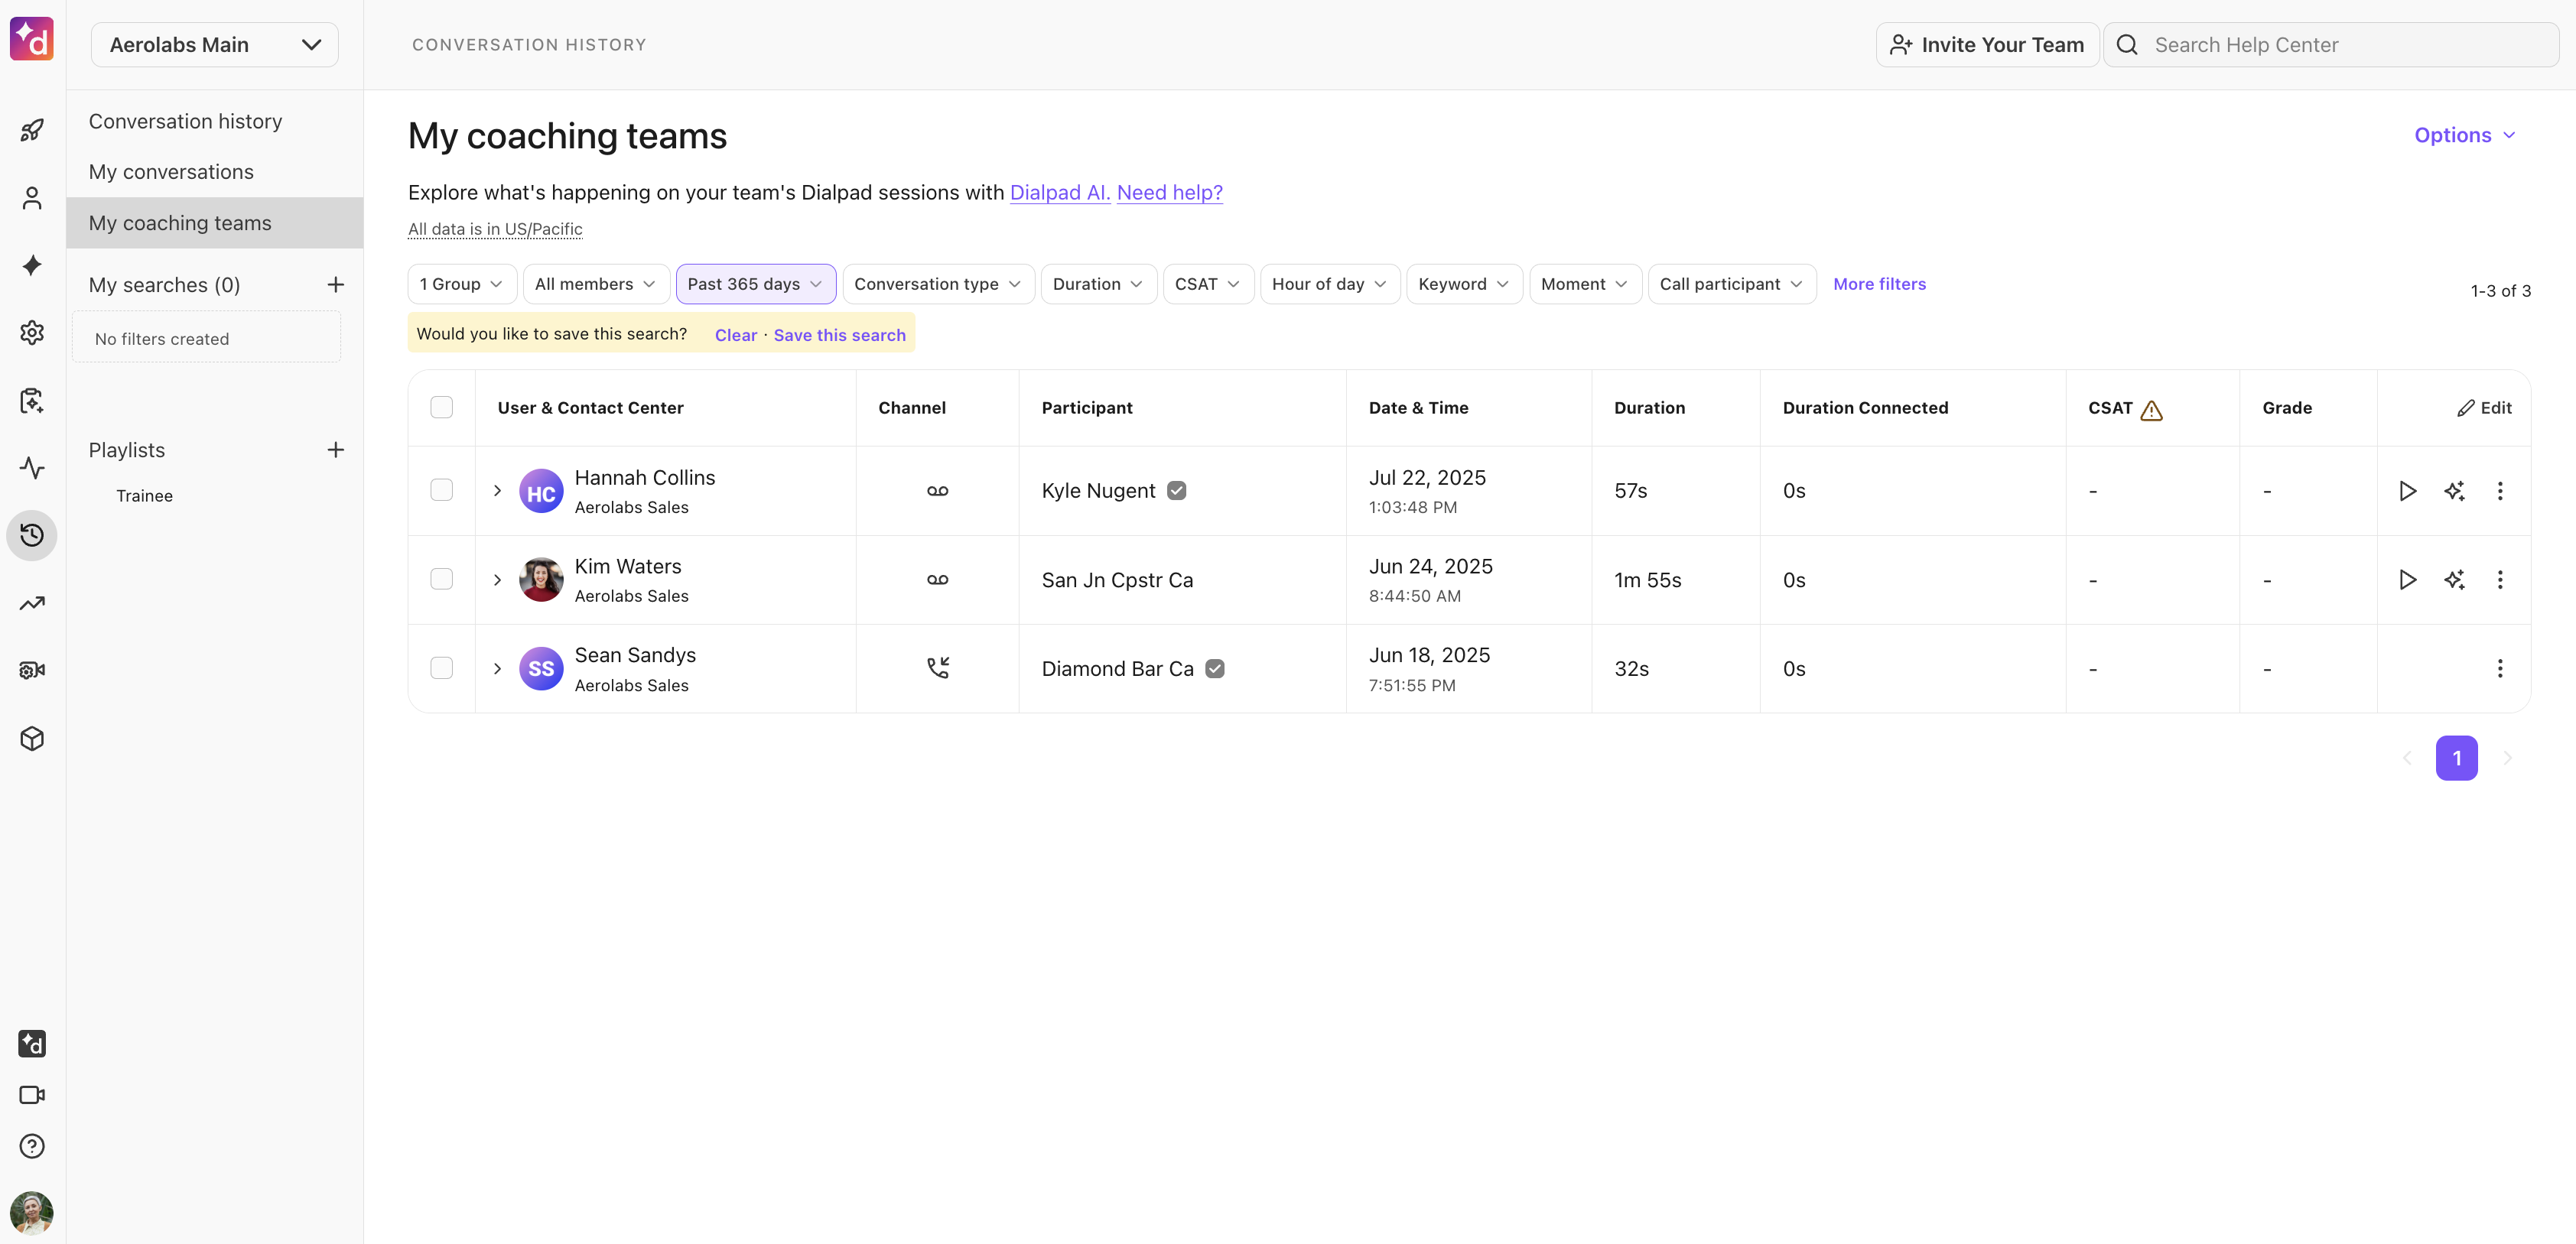Add a new saved search with plus

pyautogui.click(x=336, y=285)
